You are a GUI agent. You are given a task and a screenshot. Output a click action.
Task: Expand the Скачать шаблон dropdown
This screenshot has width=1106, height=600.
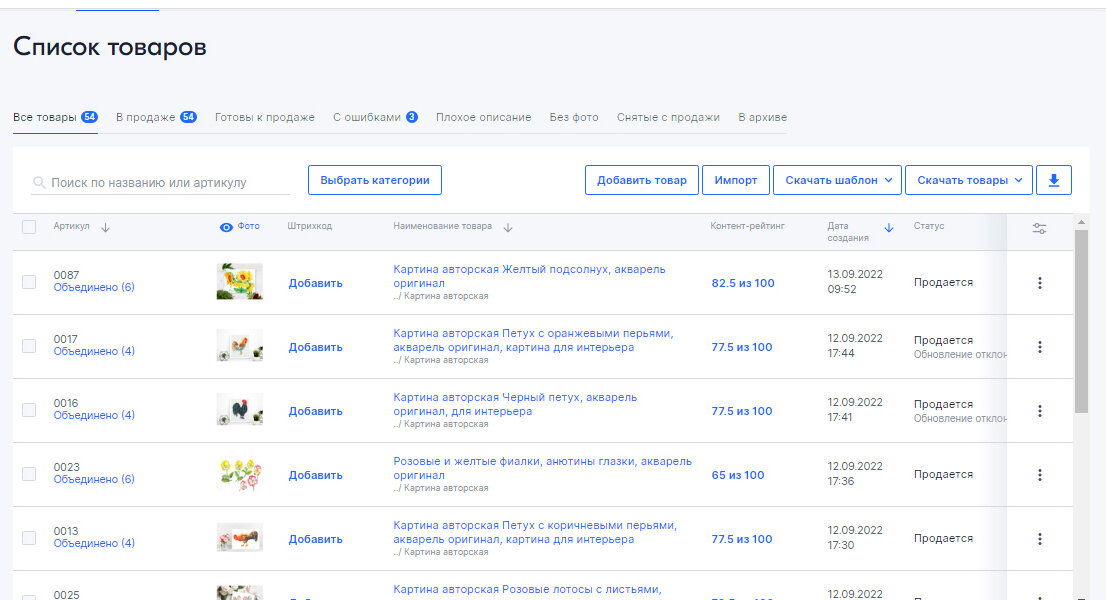coord(837,180)
